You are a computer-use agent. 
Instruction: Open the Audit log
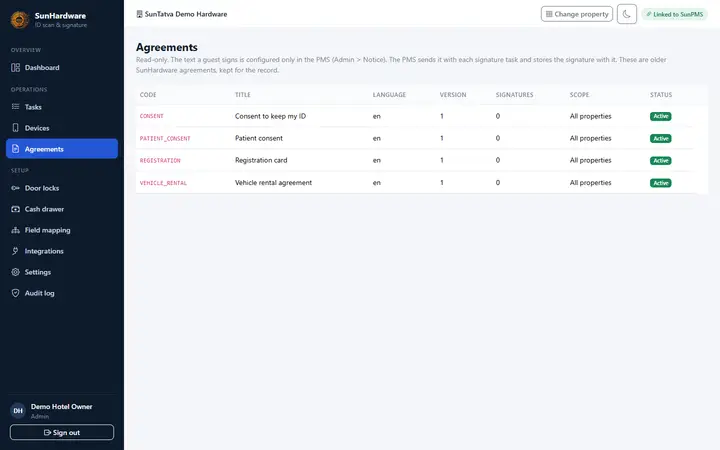pos(39,293)
